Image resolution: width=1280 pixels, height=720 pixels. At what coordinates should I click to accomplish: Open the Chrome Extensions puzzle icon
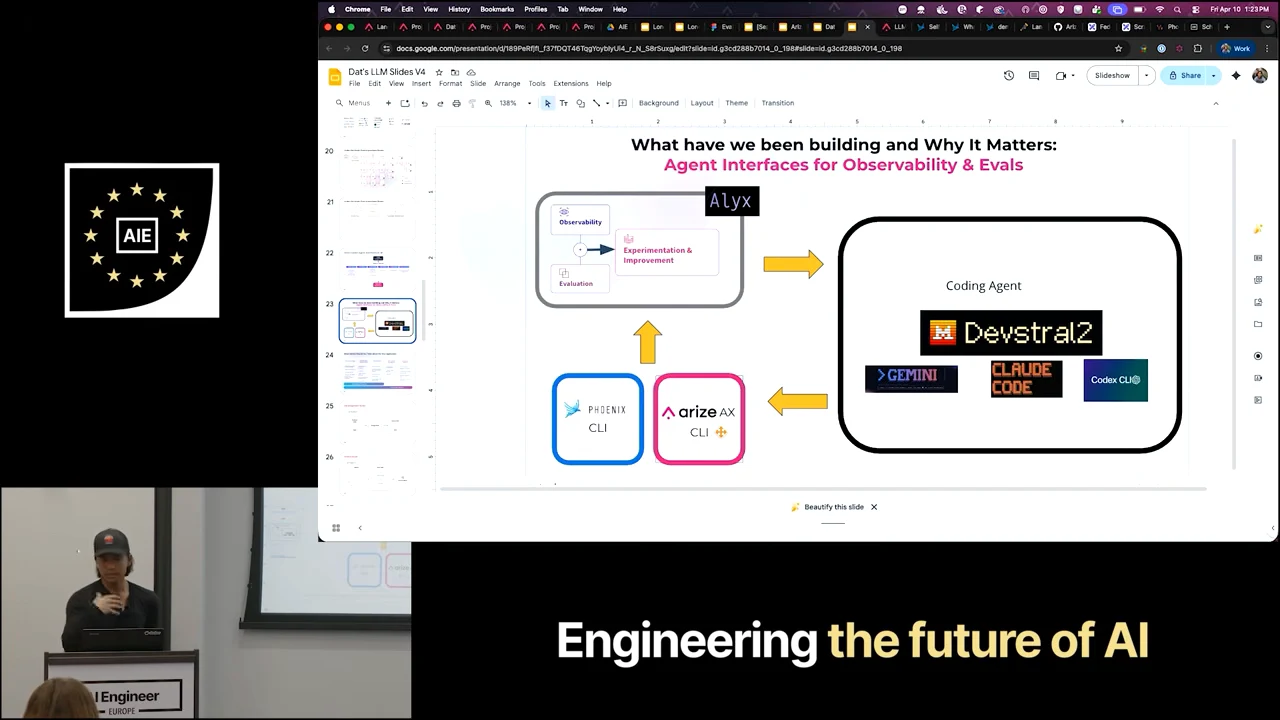pos(1198,48)
